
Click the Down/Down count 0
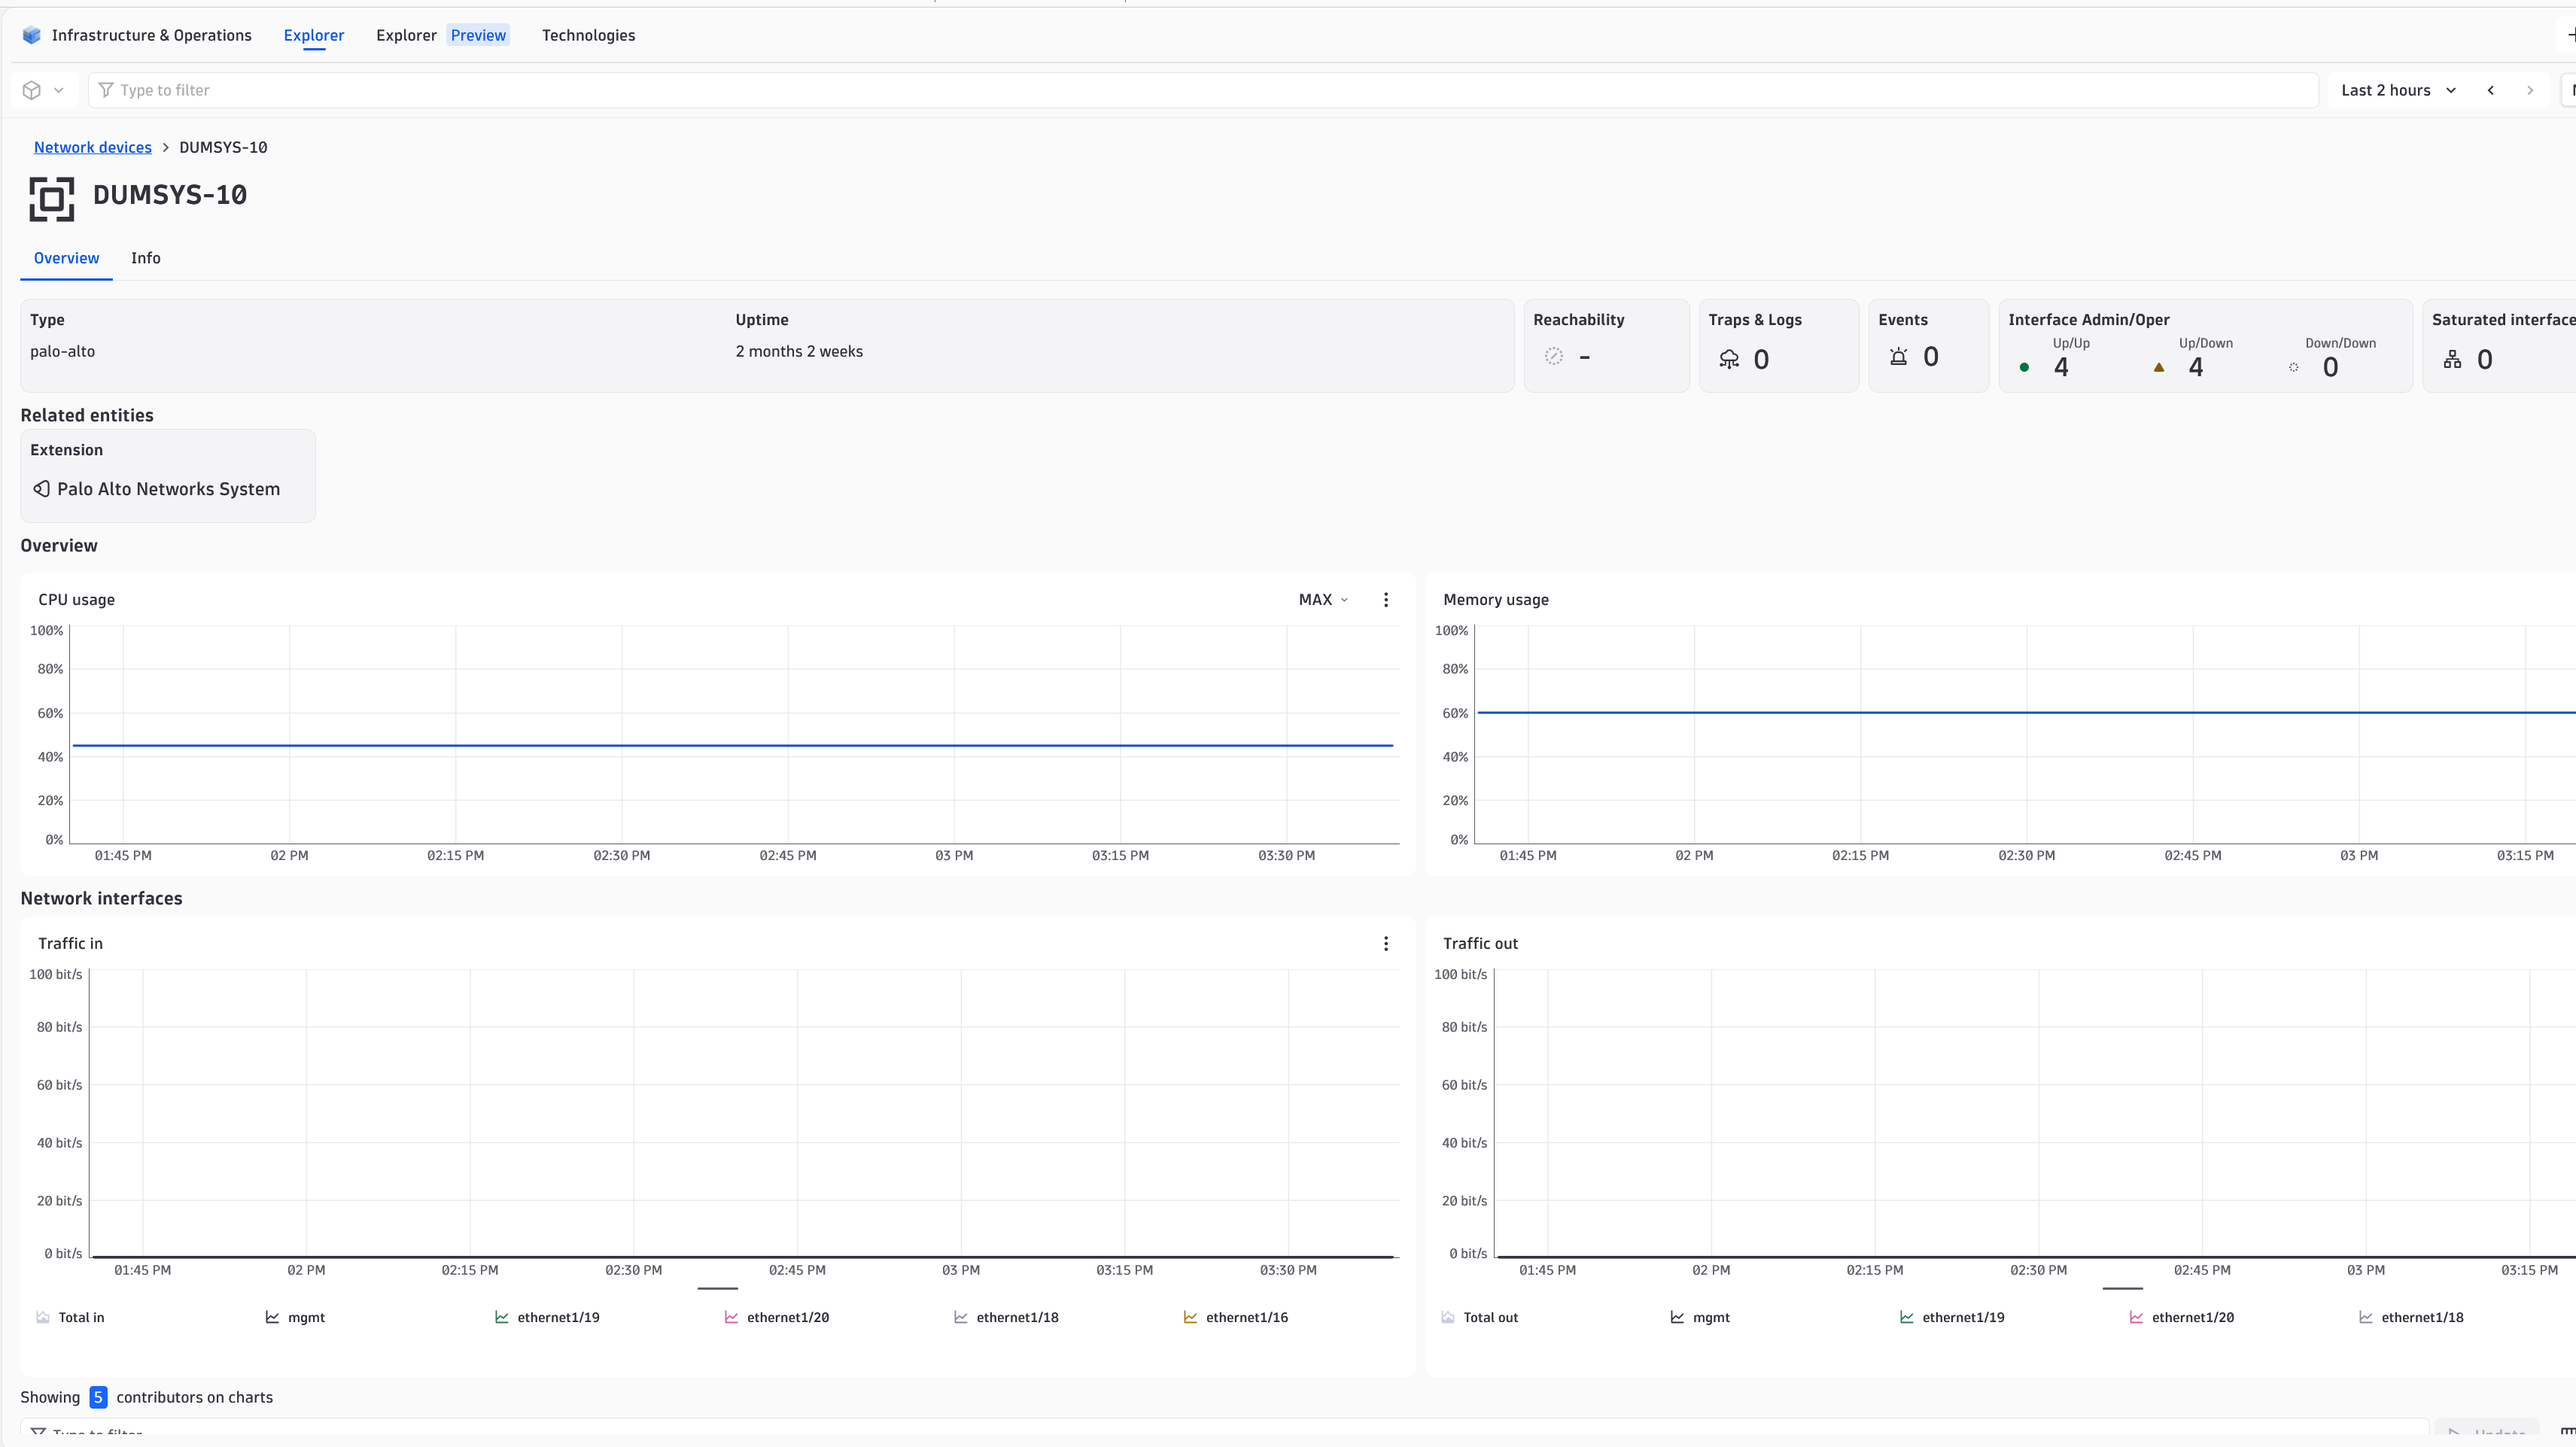click(x=2331, y=367)
